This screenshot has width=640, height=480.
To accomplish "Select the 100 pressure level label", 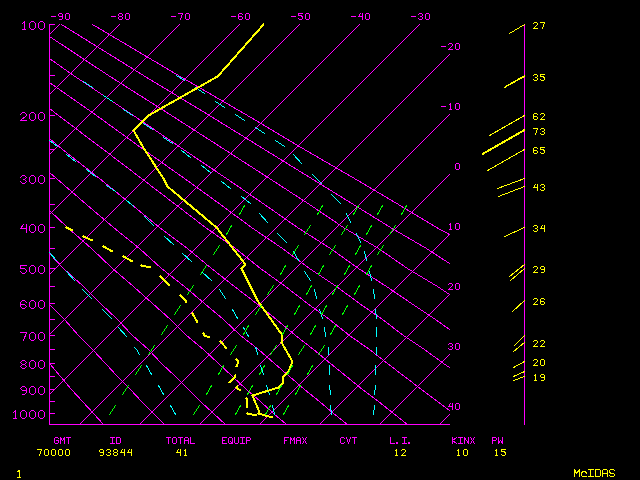I will pyautogui.click(x=33, y=25).
